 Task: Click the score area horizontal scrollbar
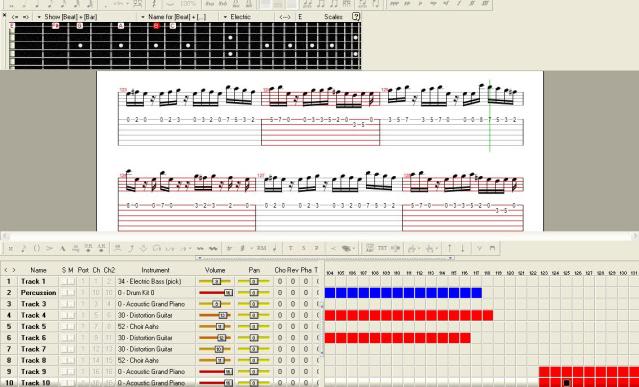coord(320,236)
